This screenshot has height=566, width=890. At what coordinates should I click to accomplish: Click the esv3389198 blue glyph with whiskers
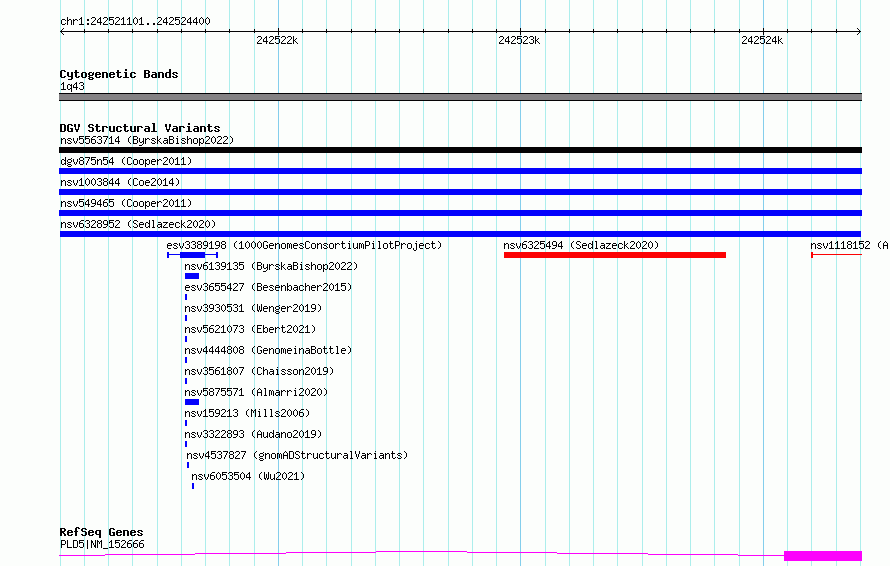click(192, 255)
